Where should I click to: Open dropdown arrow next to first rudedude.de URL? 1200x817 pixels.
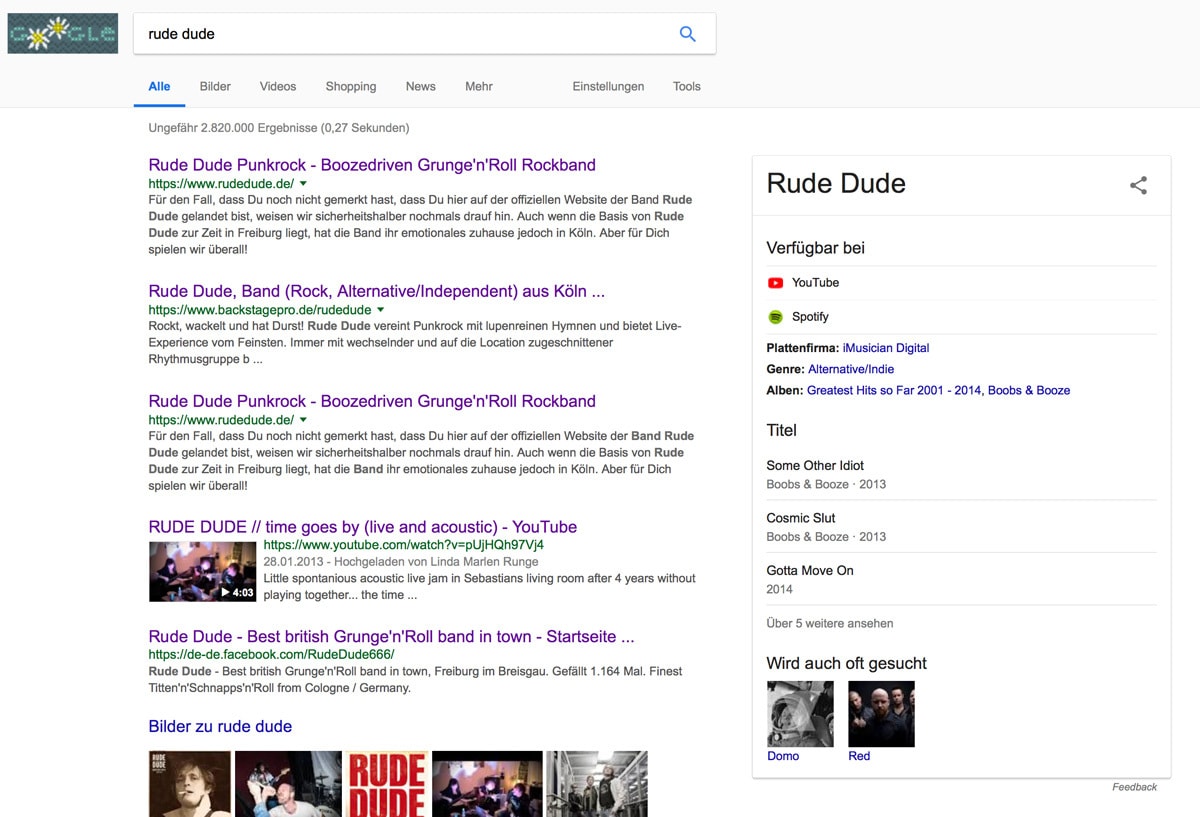pos(303,184)
